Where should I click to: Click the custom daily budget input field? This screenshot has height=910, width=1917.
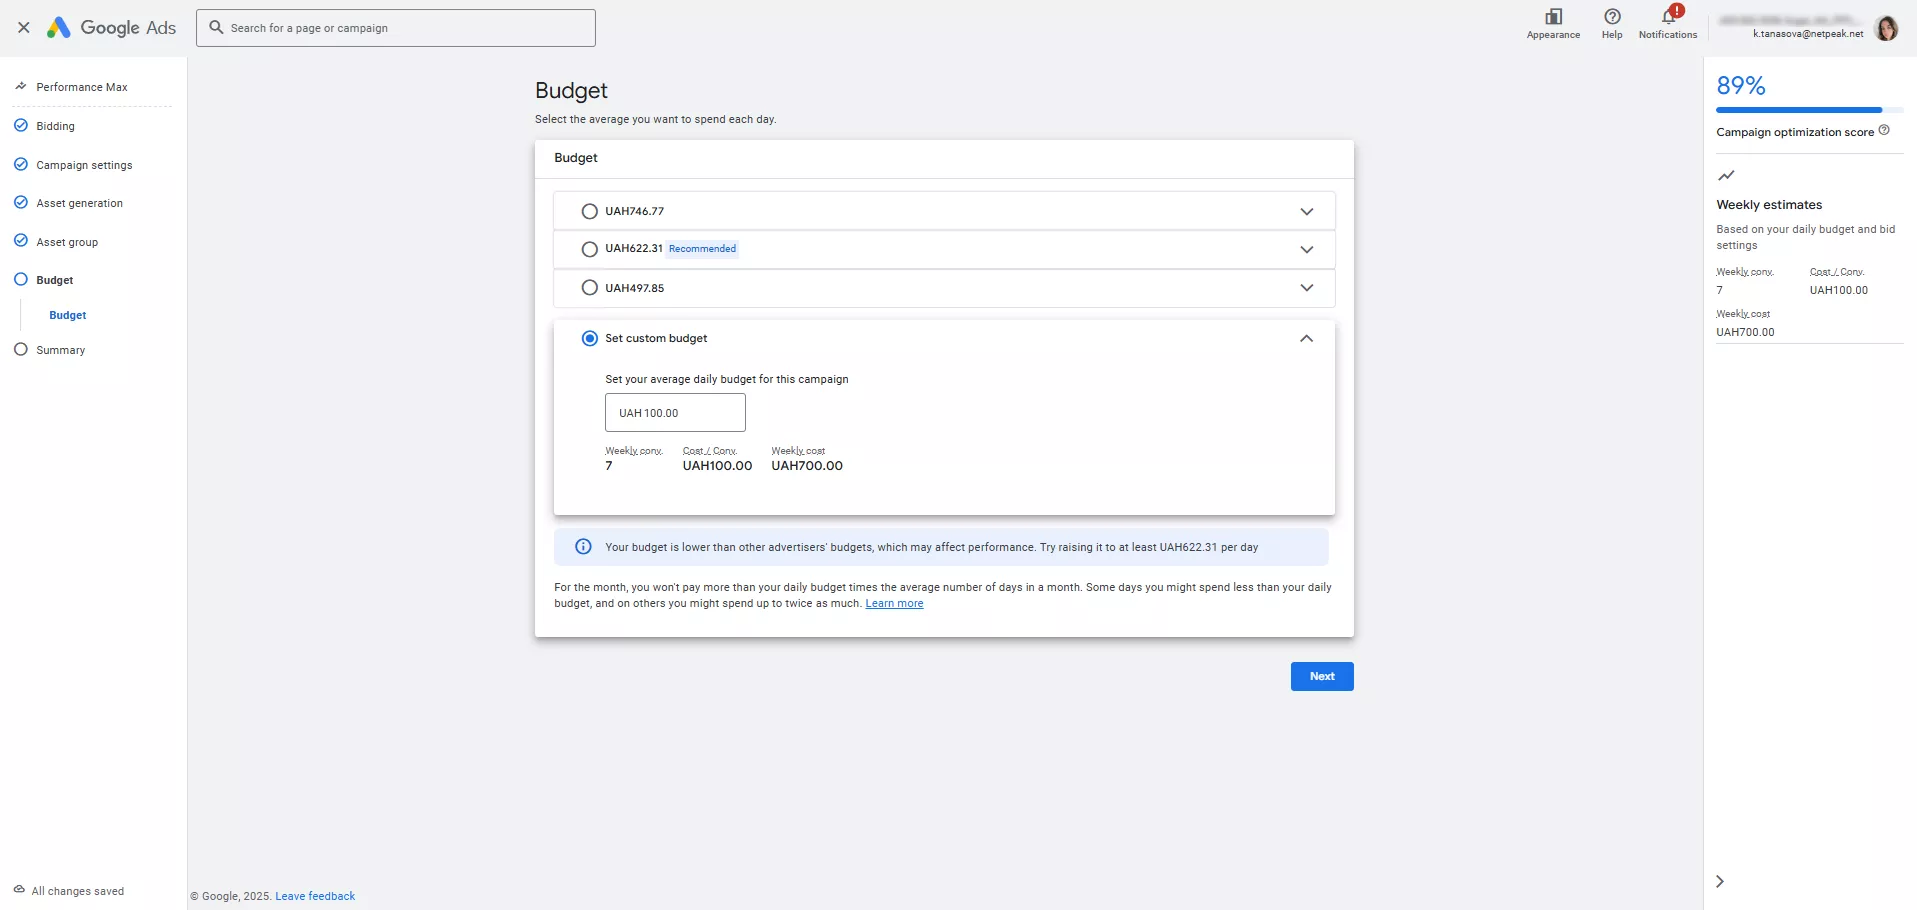coord(675,413)
